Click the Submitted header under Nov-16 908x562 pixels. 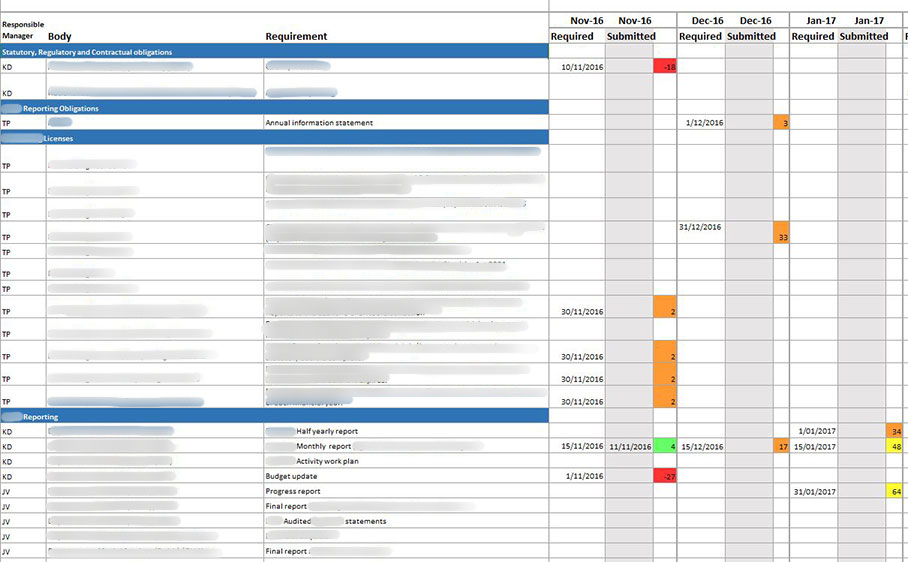(x=631, y=36)
